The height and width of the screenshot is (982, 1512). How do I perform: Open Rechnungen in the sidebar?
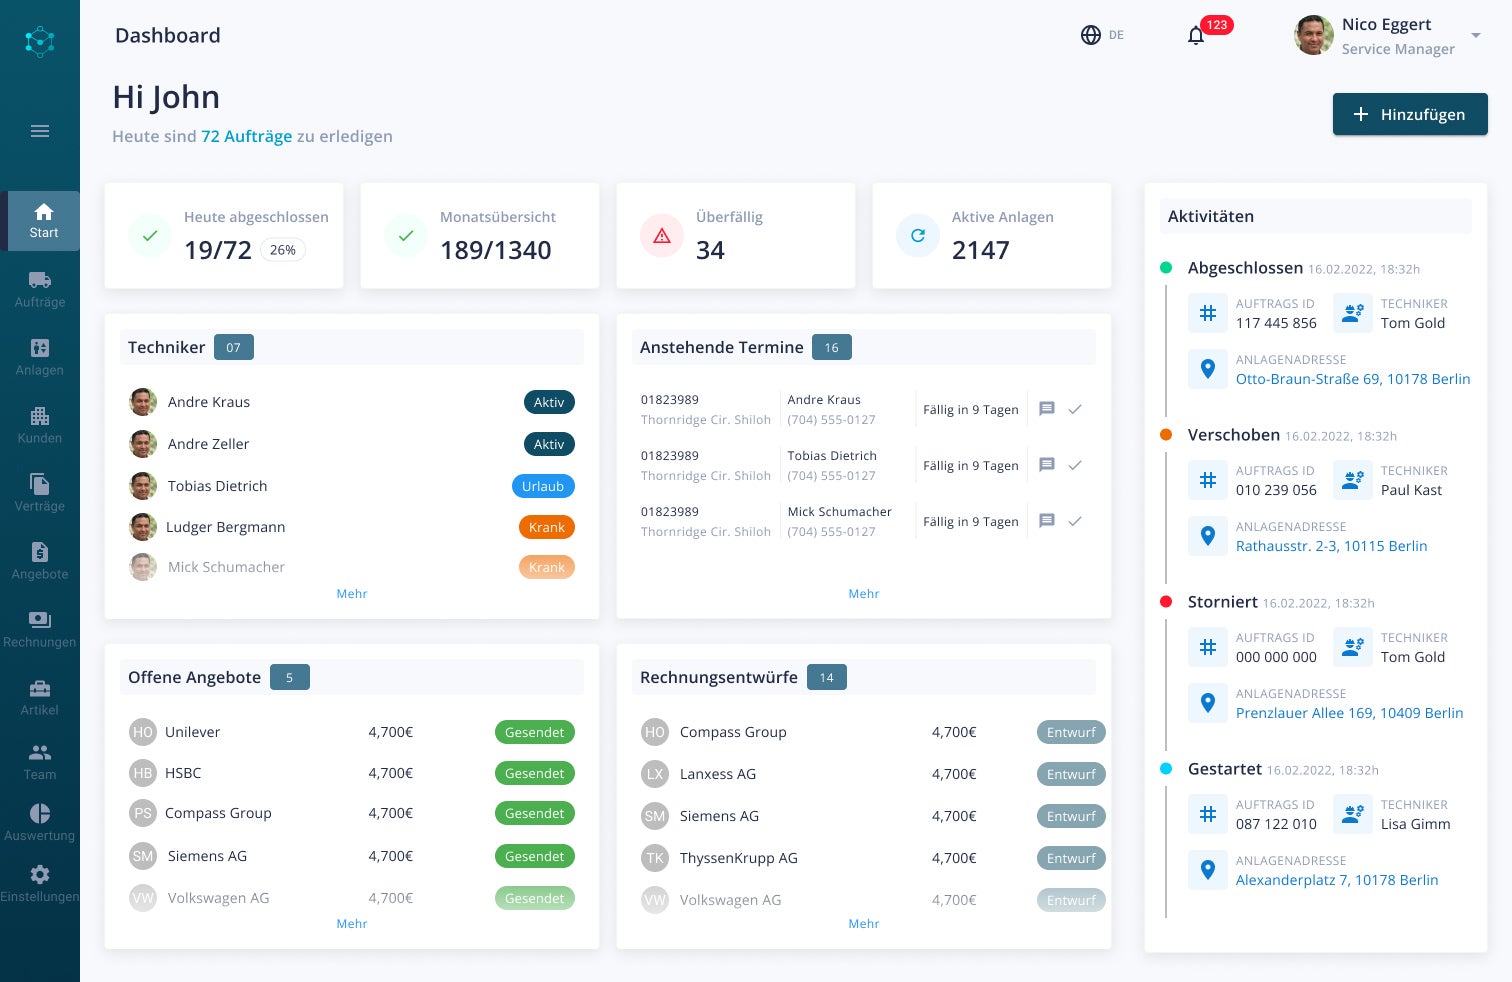[40, 629]
